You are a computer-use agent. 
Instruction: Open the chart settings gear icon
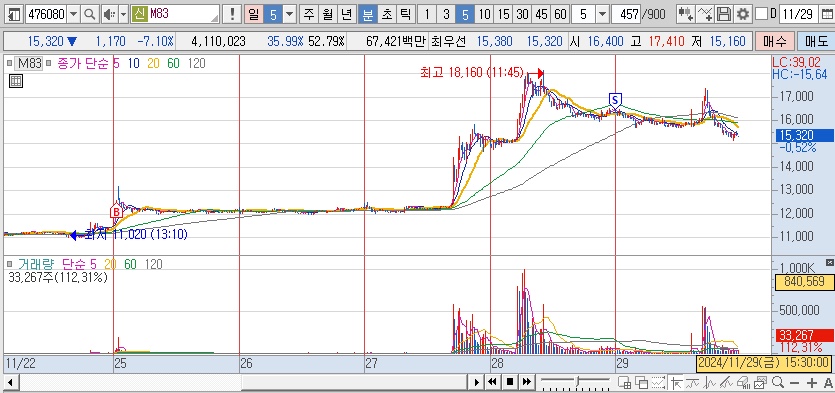coord(743,14)
